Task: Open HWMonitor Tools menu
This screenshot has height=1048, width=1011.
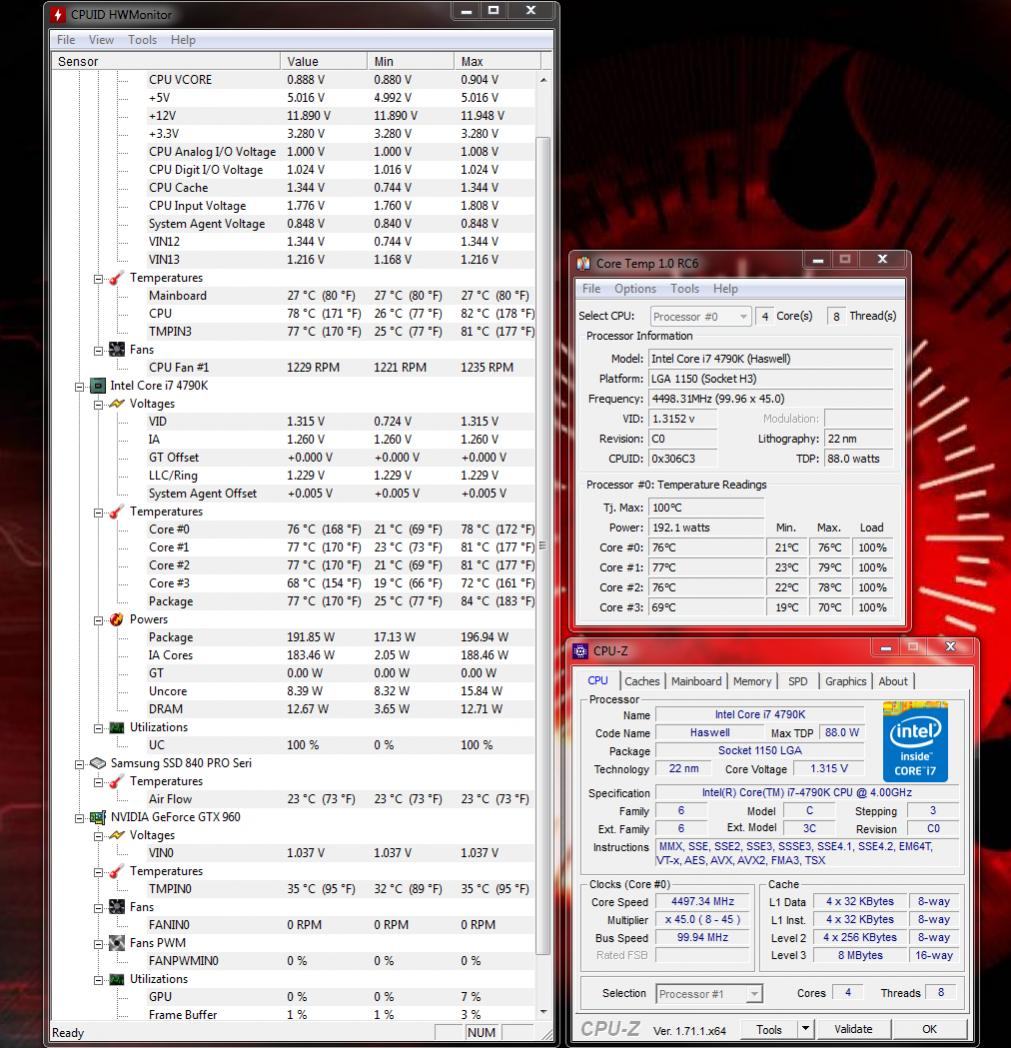Action: [x=142, y=40]
